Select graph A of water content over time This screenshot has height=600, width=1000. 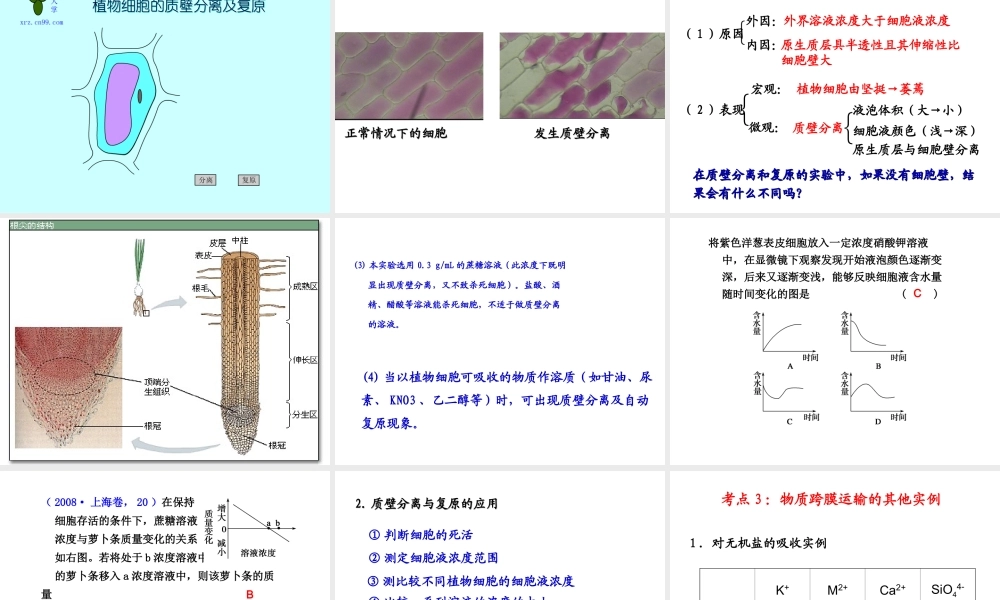pyautogui.click(x=786, y=340)
